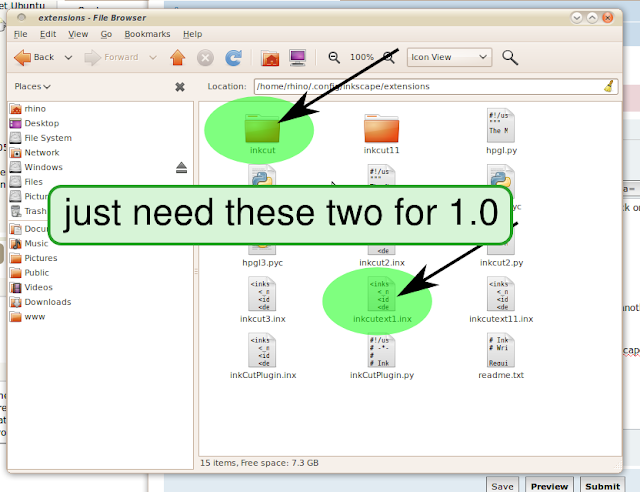Clear the location field with broom icon
The width and height of the screenshot is (640, 492).
(609, 87)
